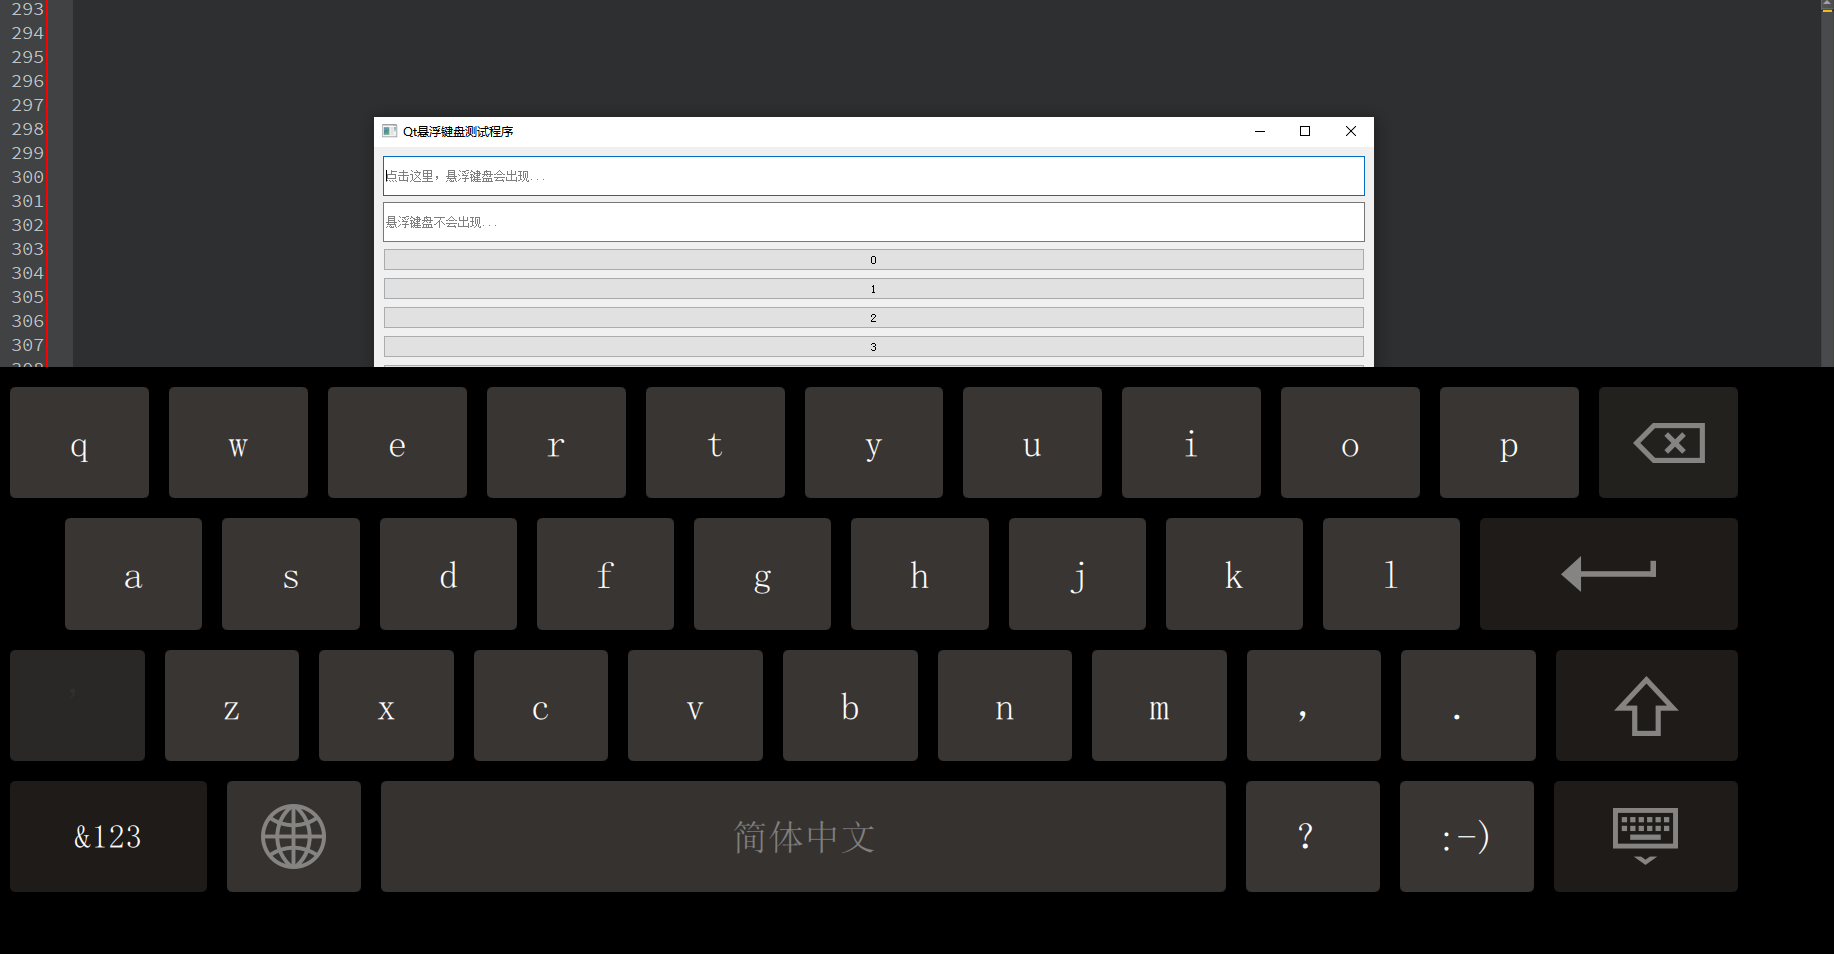
Task: Tap the letter r key
Action: click(556, 443)
